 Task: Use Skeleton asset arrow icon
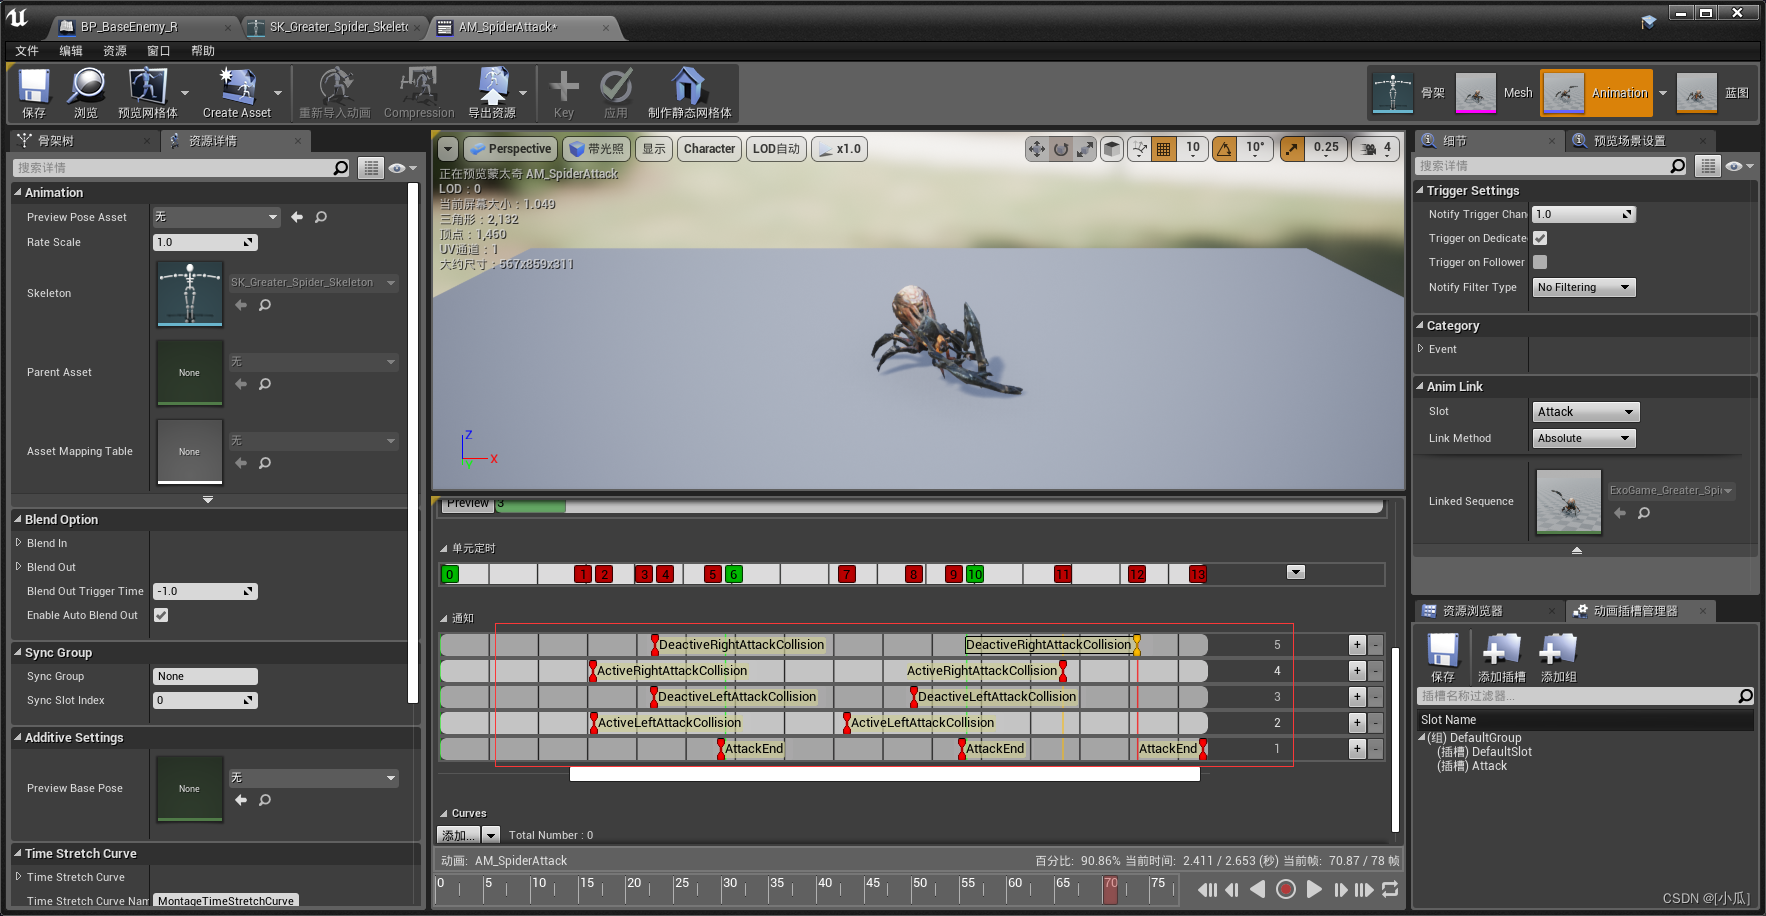coord(241,305)
